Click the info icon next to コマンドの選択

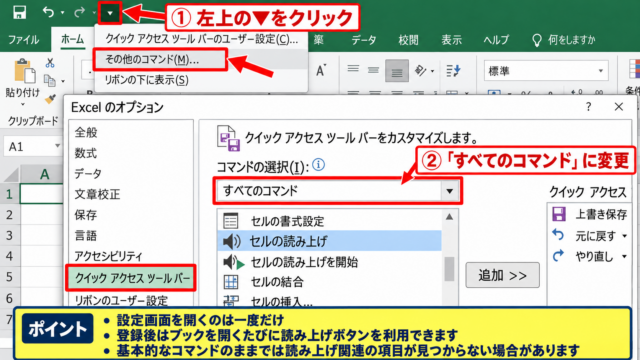318,165
